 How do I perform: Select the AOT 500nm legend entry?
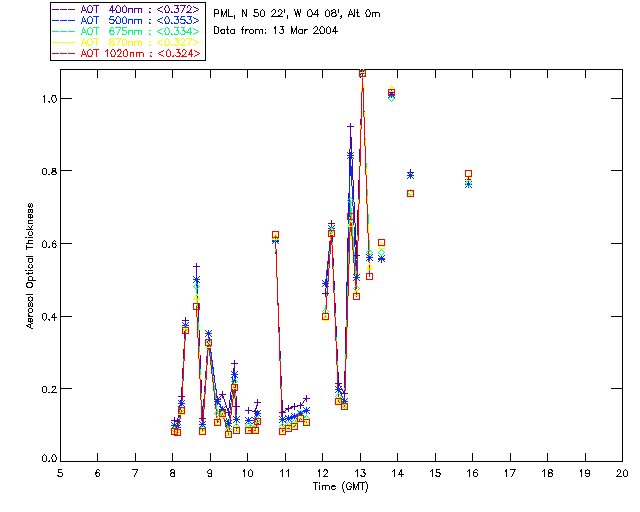pos(127,20)
